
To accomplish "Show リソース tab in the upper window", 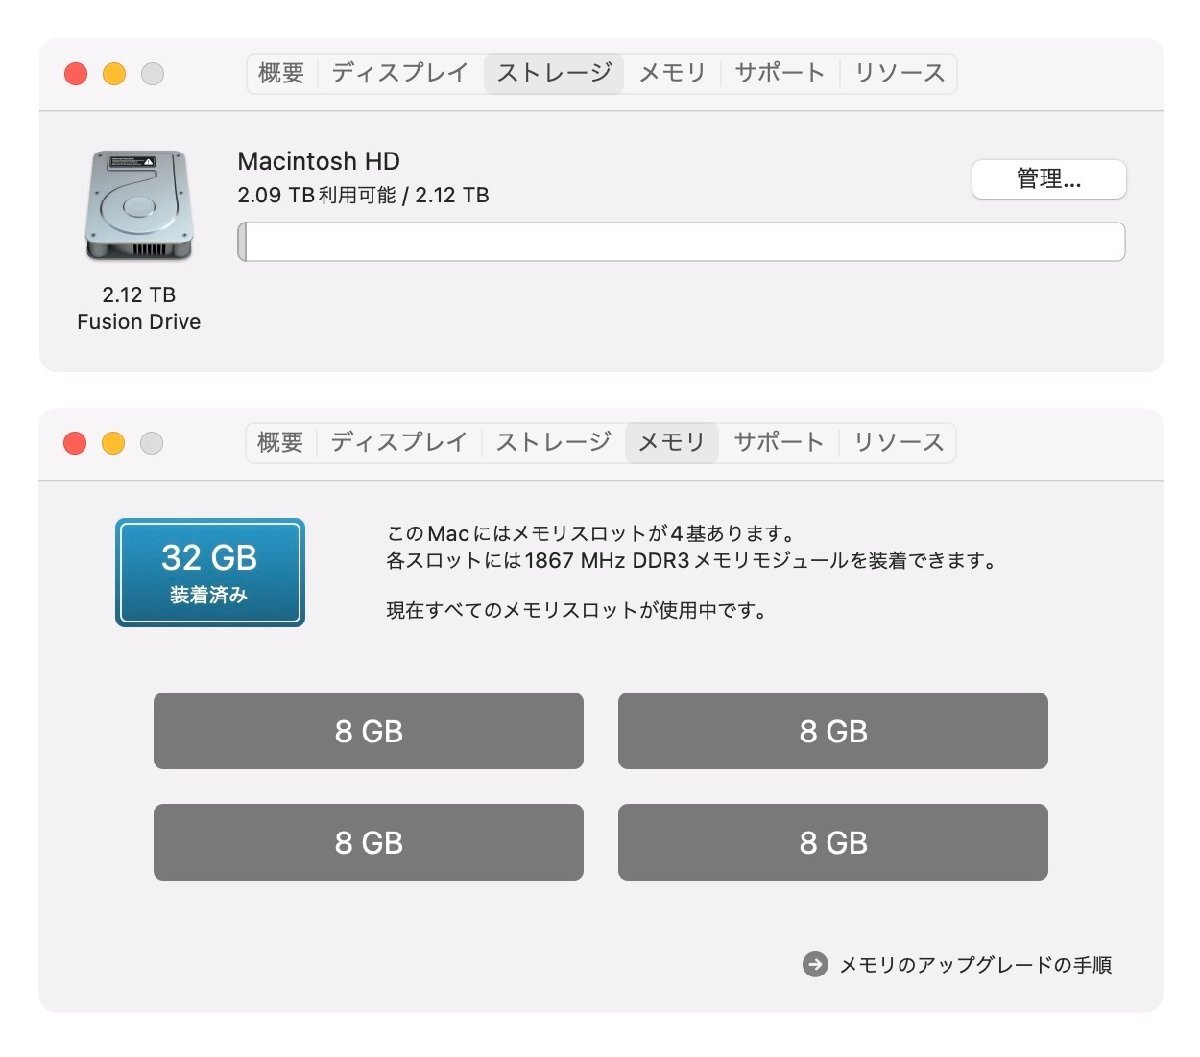I will tap(900, 74).
